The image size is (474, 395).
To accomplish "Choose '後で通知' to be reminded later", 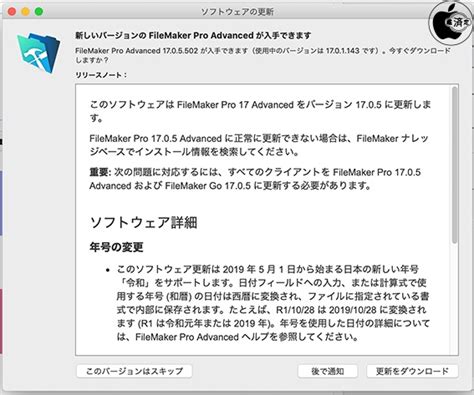I will [x=327, y=371].
